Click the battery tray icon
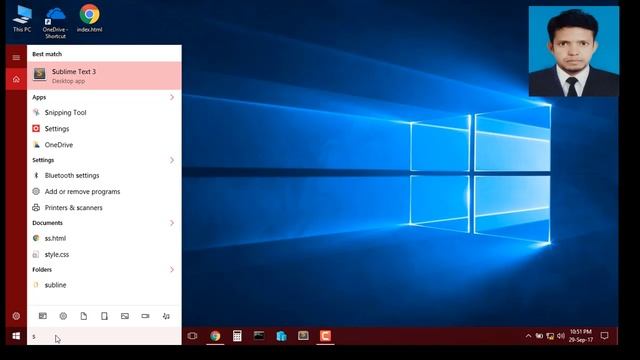This screenshot has height=360, width=640. [539, 336]
